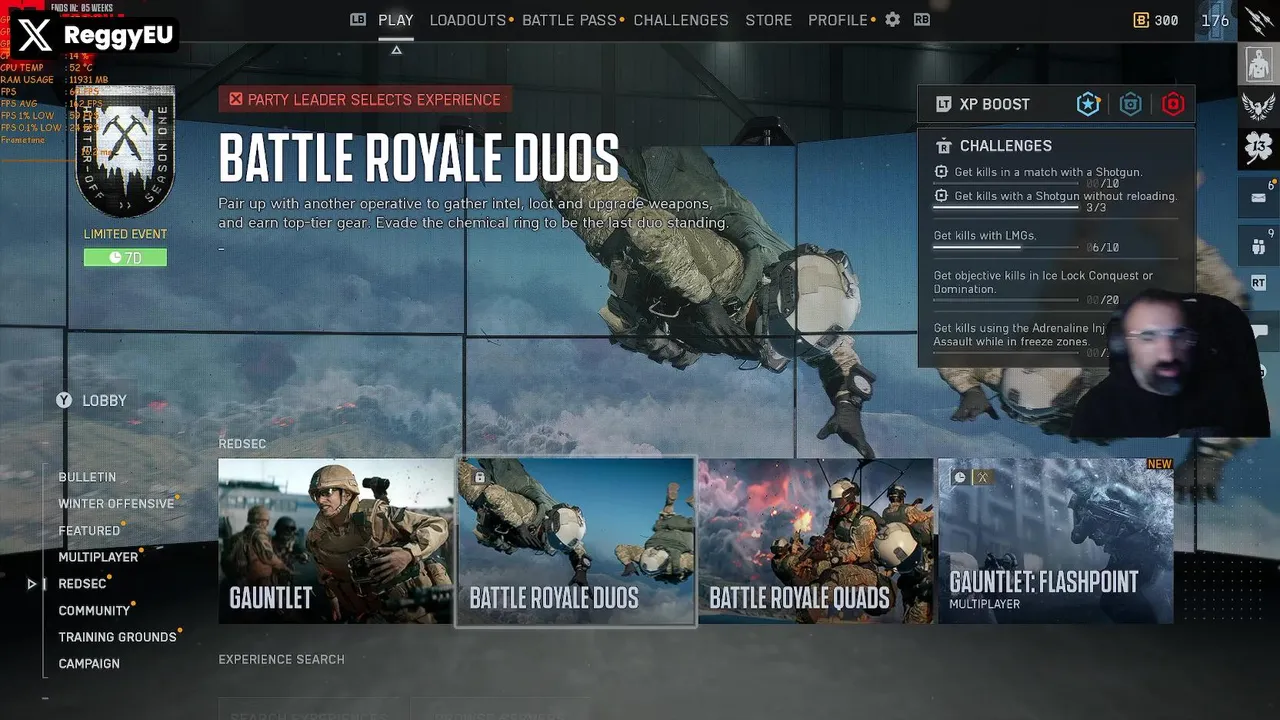Viewport: 1280px width, 720px height.
Task: Open the mail inbox icon with 6
Action: click(x=1259, y=197)
